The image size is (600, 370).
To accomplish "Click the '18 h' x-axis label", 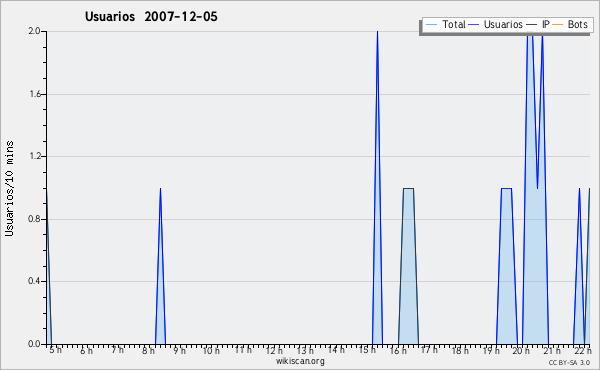I will coord(460,350).
